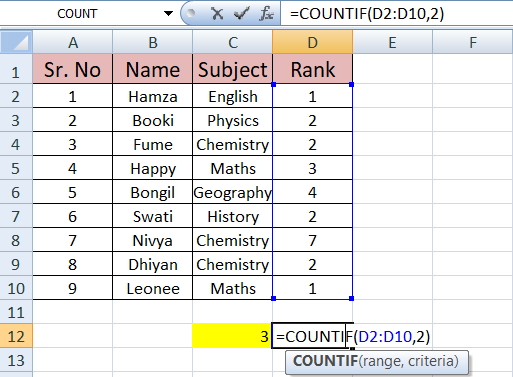Click the yellow cell showing 3

pyautogui.click(x=232, y=336)
